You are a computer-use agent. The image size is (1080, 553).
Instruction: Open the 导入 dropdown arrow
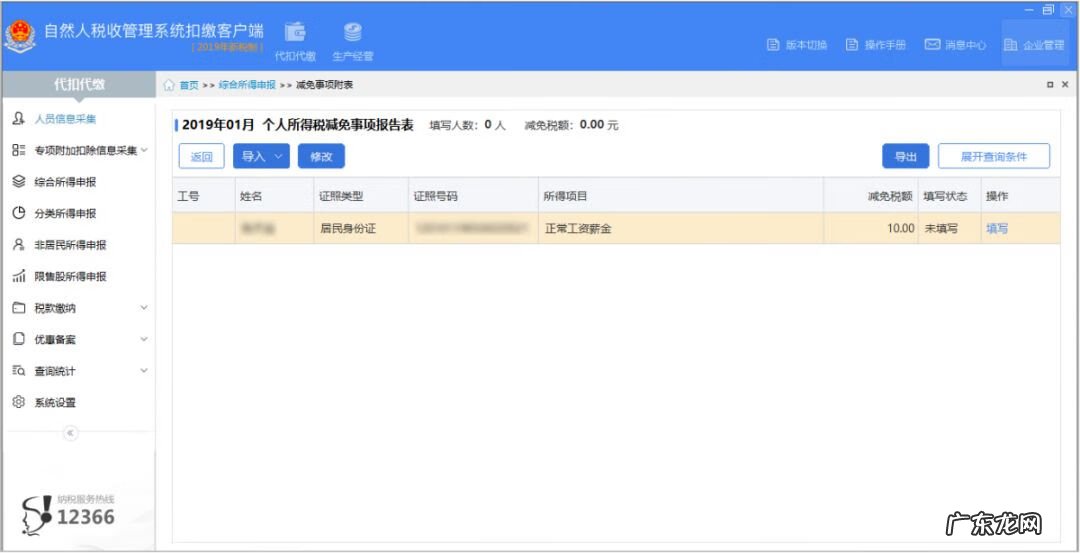coord(278,156)
